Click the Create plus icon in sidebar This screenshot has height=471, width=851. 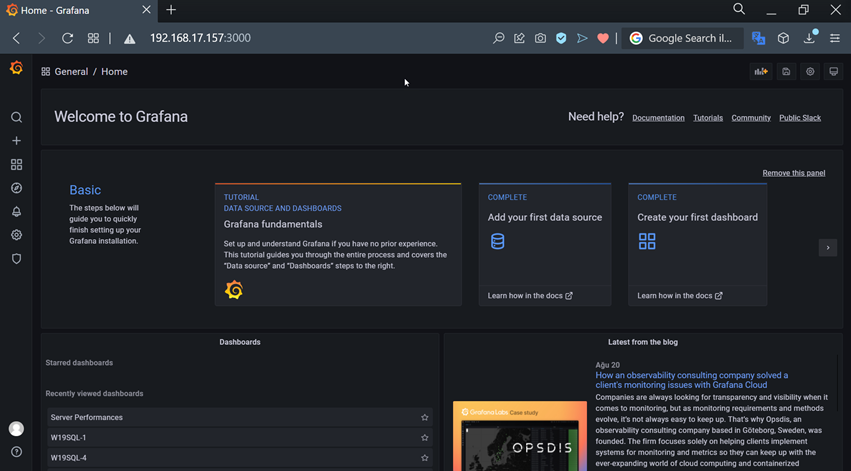(x=16, y=141)
